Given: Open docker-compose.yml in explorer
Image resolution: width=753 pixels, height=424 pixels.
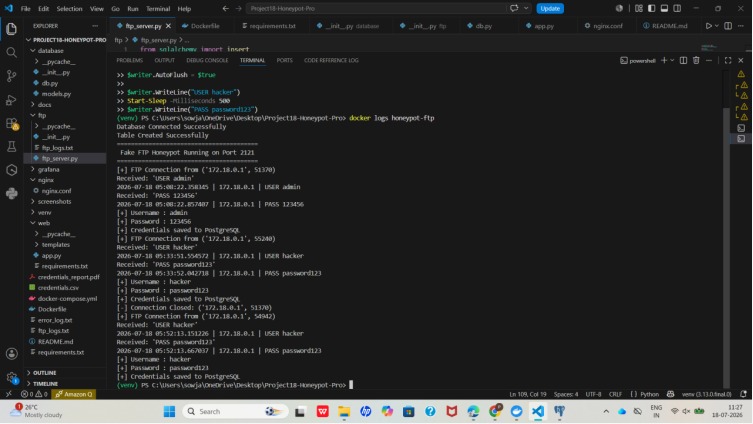Looking at the screenshot, I should coord(67,299).
